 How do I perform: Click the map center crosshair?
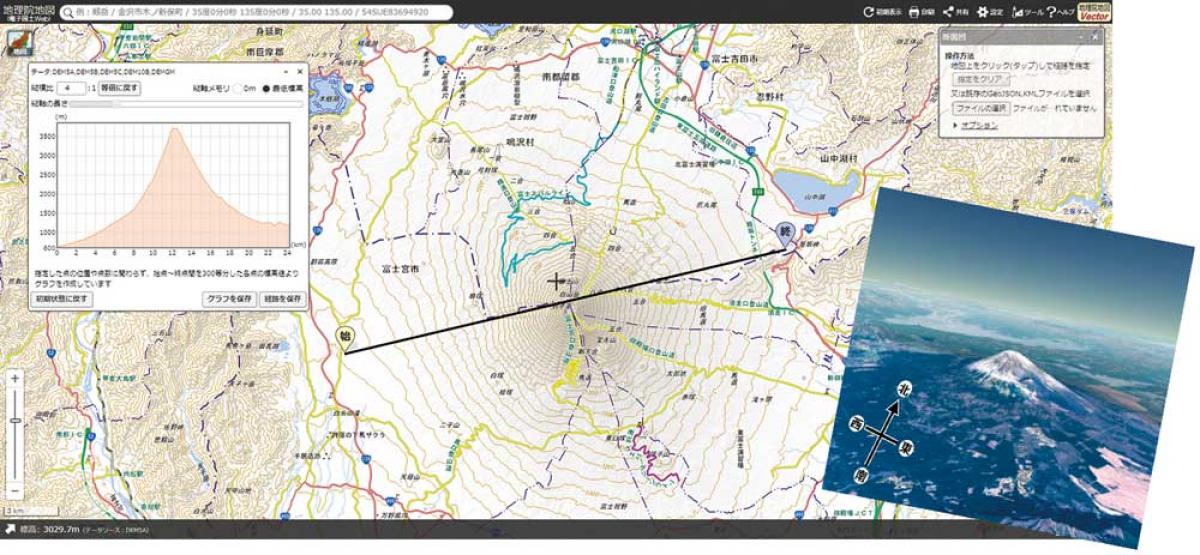click(x=556, y=282)
